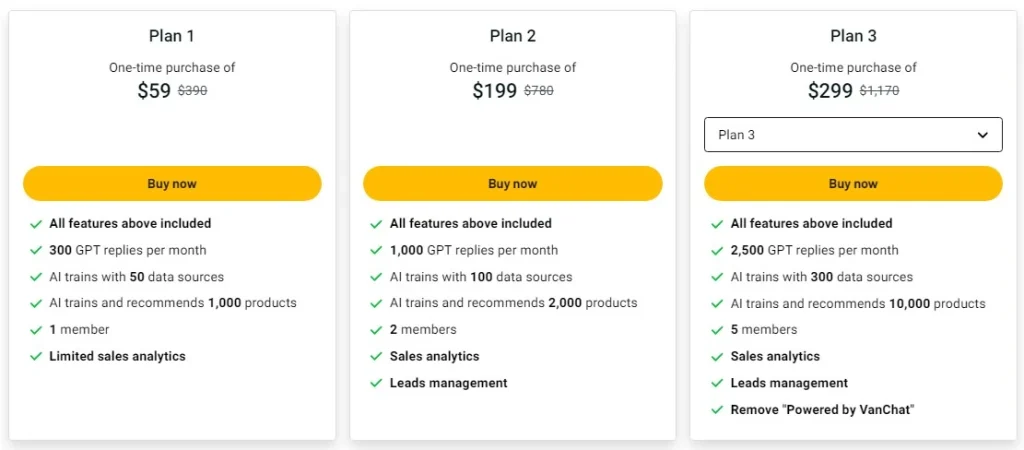Screen dimensions: 1024x450
Task: Select the Plan 2 card title
Action: (x=513, y=36)
